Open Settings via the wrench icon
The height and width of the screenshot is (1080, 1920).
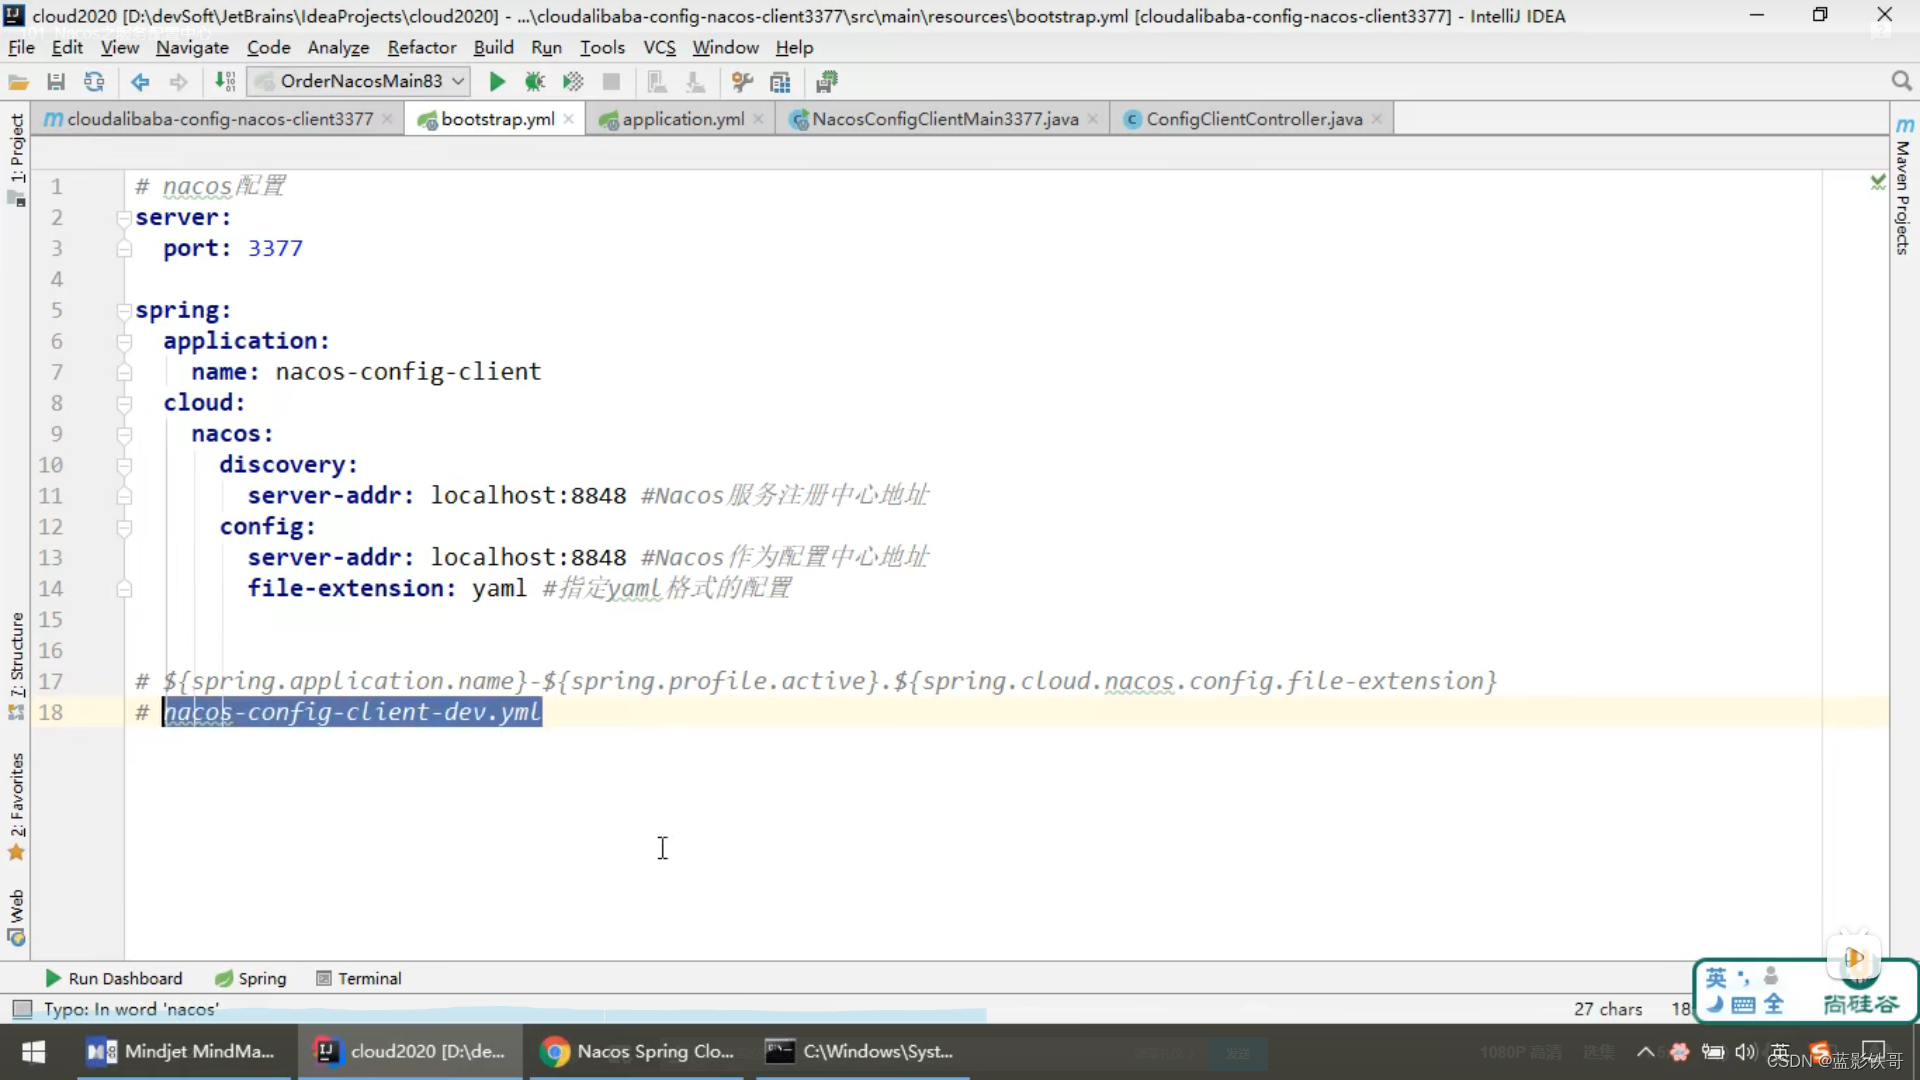pyautogui.click(x=742, y=82)
